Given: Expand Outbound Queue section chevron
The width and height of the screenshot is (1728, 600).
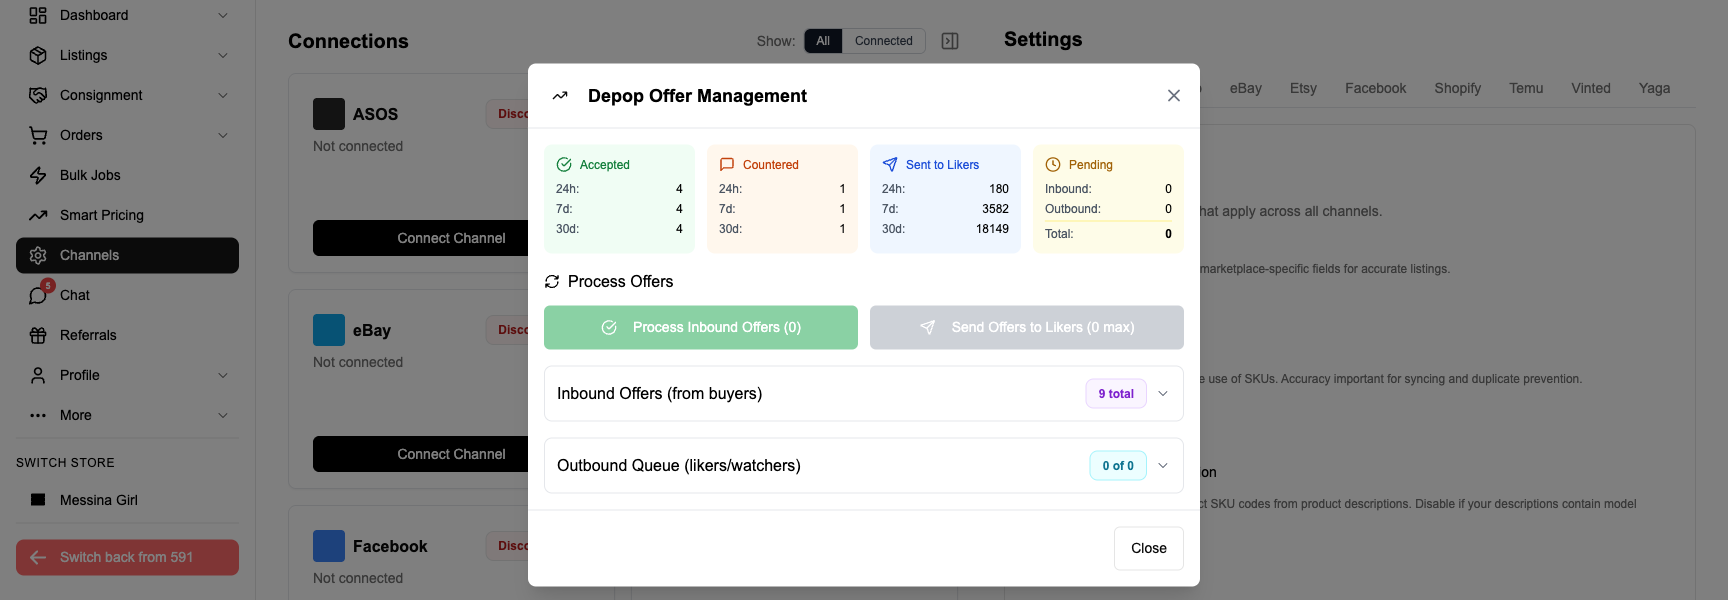Looking at the screenshot, I should [x=1163, y=466].
